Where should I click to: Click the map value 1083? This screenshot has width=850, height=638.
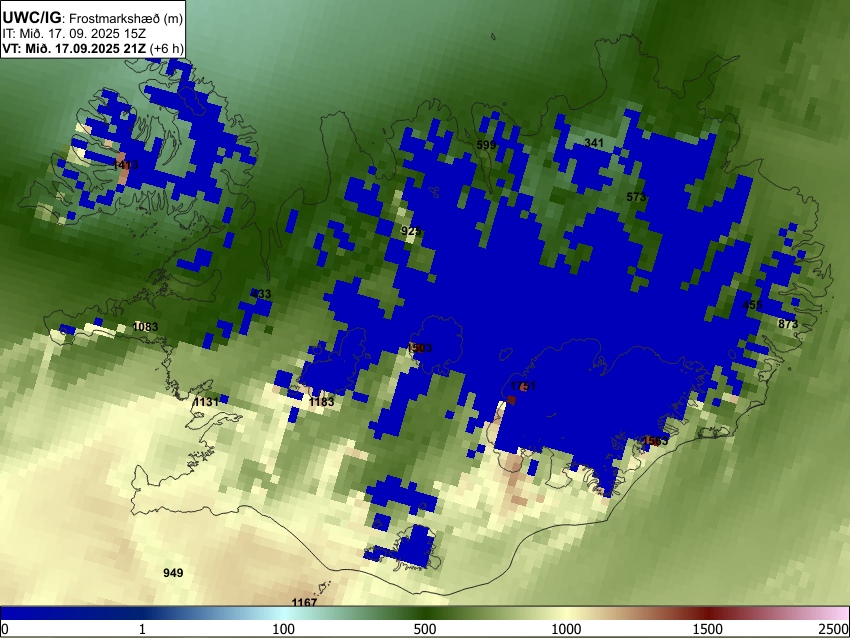(x=145, y=327)
